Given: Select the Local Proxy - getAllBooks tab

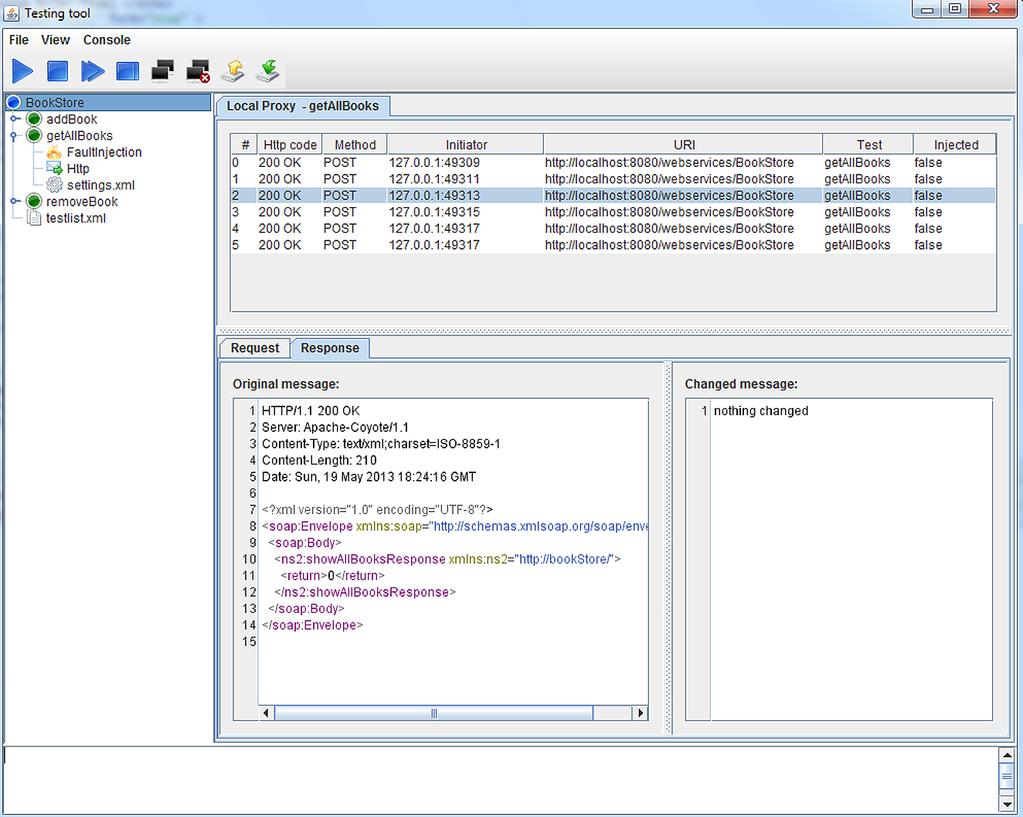Looking at the screenshot, I should 303,106.
